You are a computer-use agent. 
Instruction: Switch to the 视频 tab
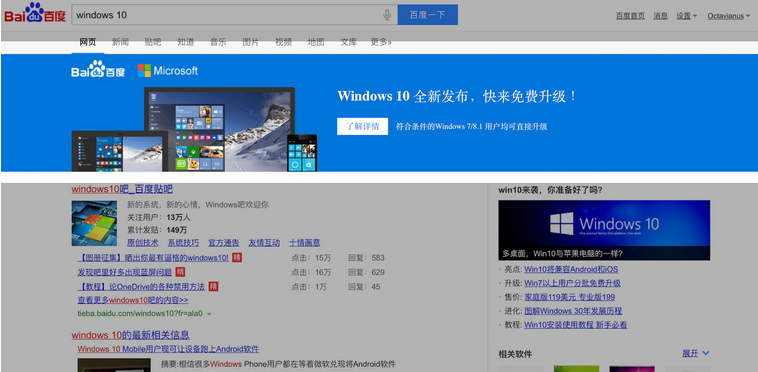(283, 42)
